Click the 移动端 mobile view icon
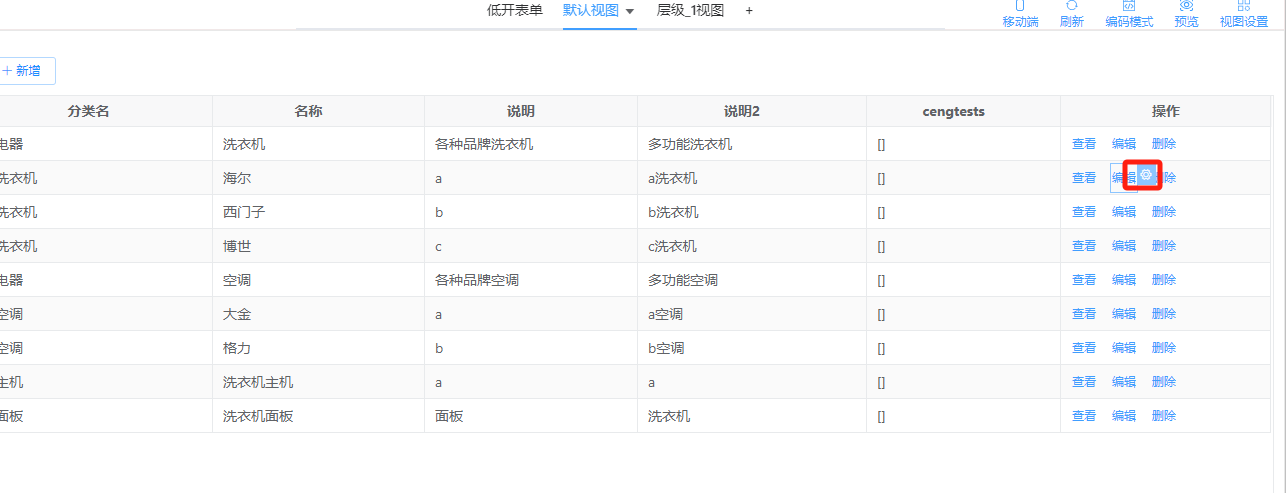 pyautogui.click(x=1020, y=13)
